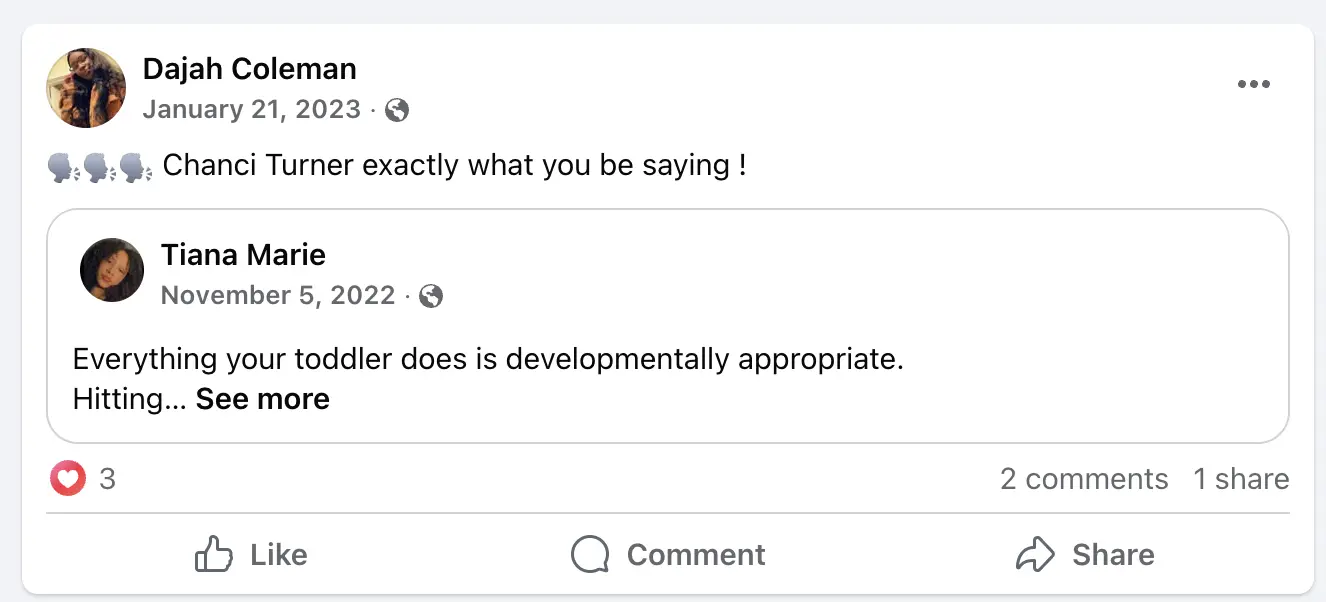This screenshot has width=1326, height=602.
Task: Open the three-dot post options menu
Action: pyautogui.click(x=1253, y=84)
